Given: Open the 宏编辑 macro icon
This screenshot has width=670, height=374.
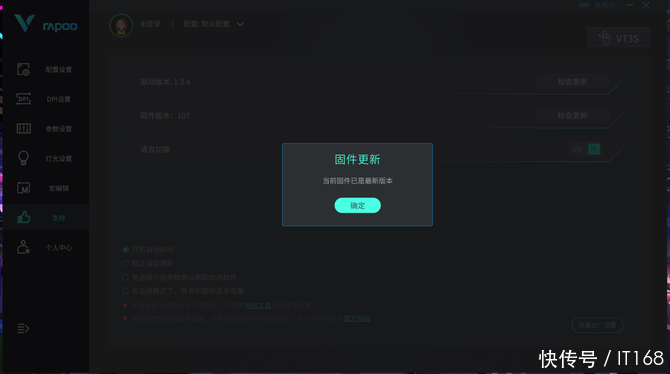Looking at the screenshot, I should [x=24, y=188].
